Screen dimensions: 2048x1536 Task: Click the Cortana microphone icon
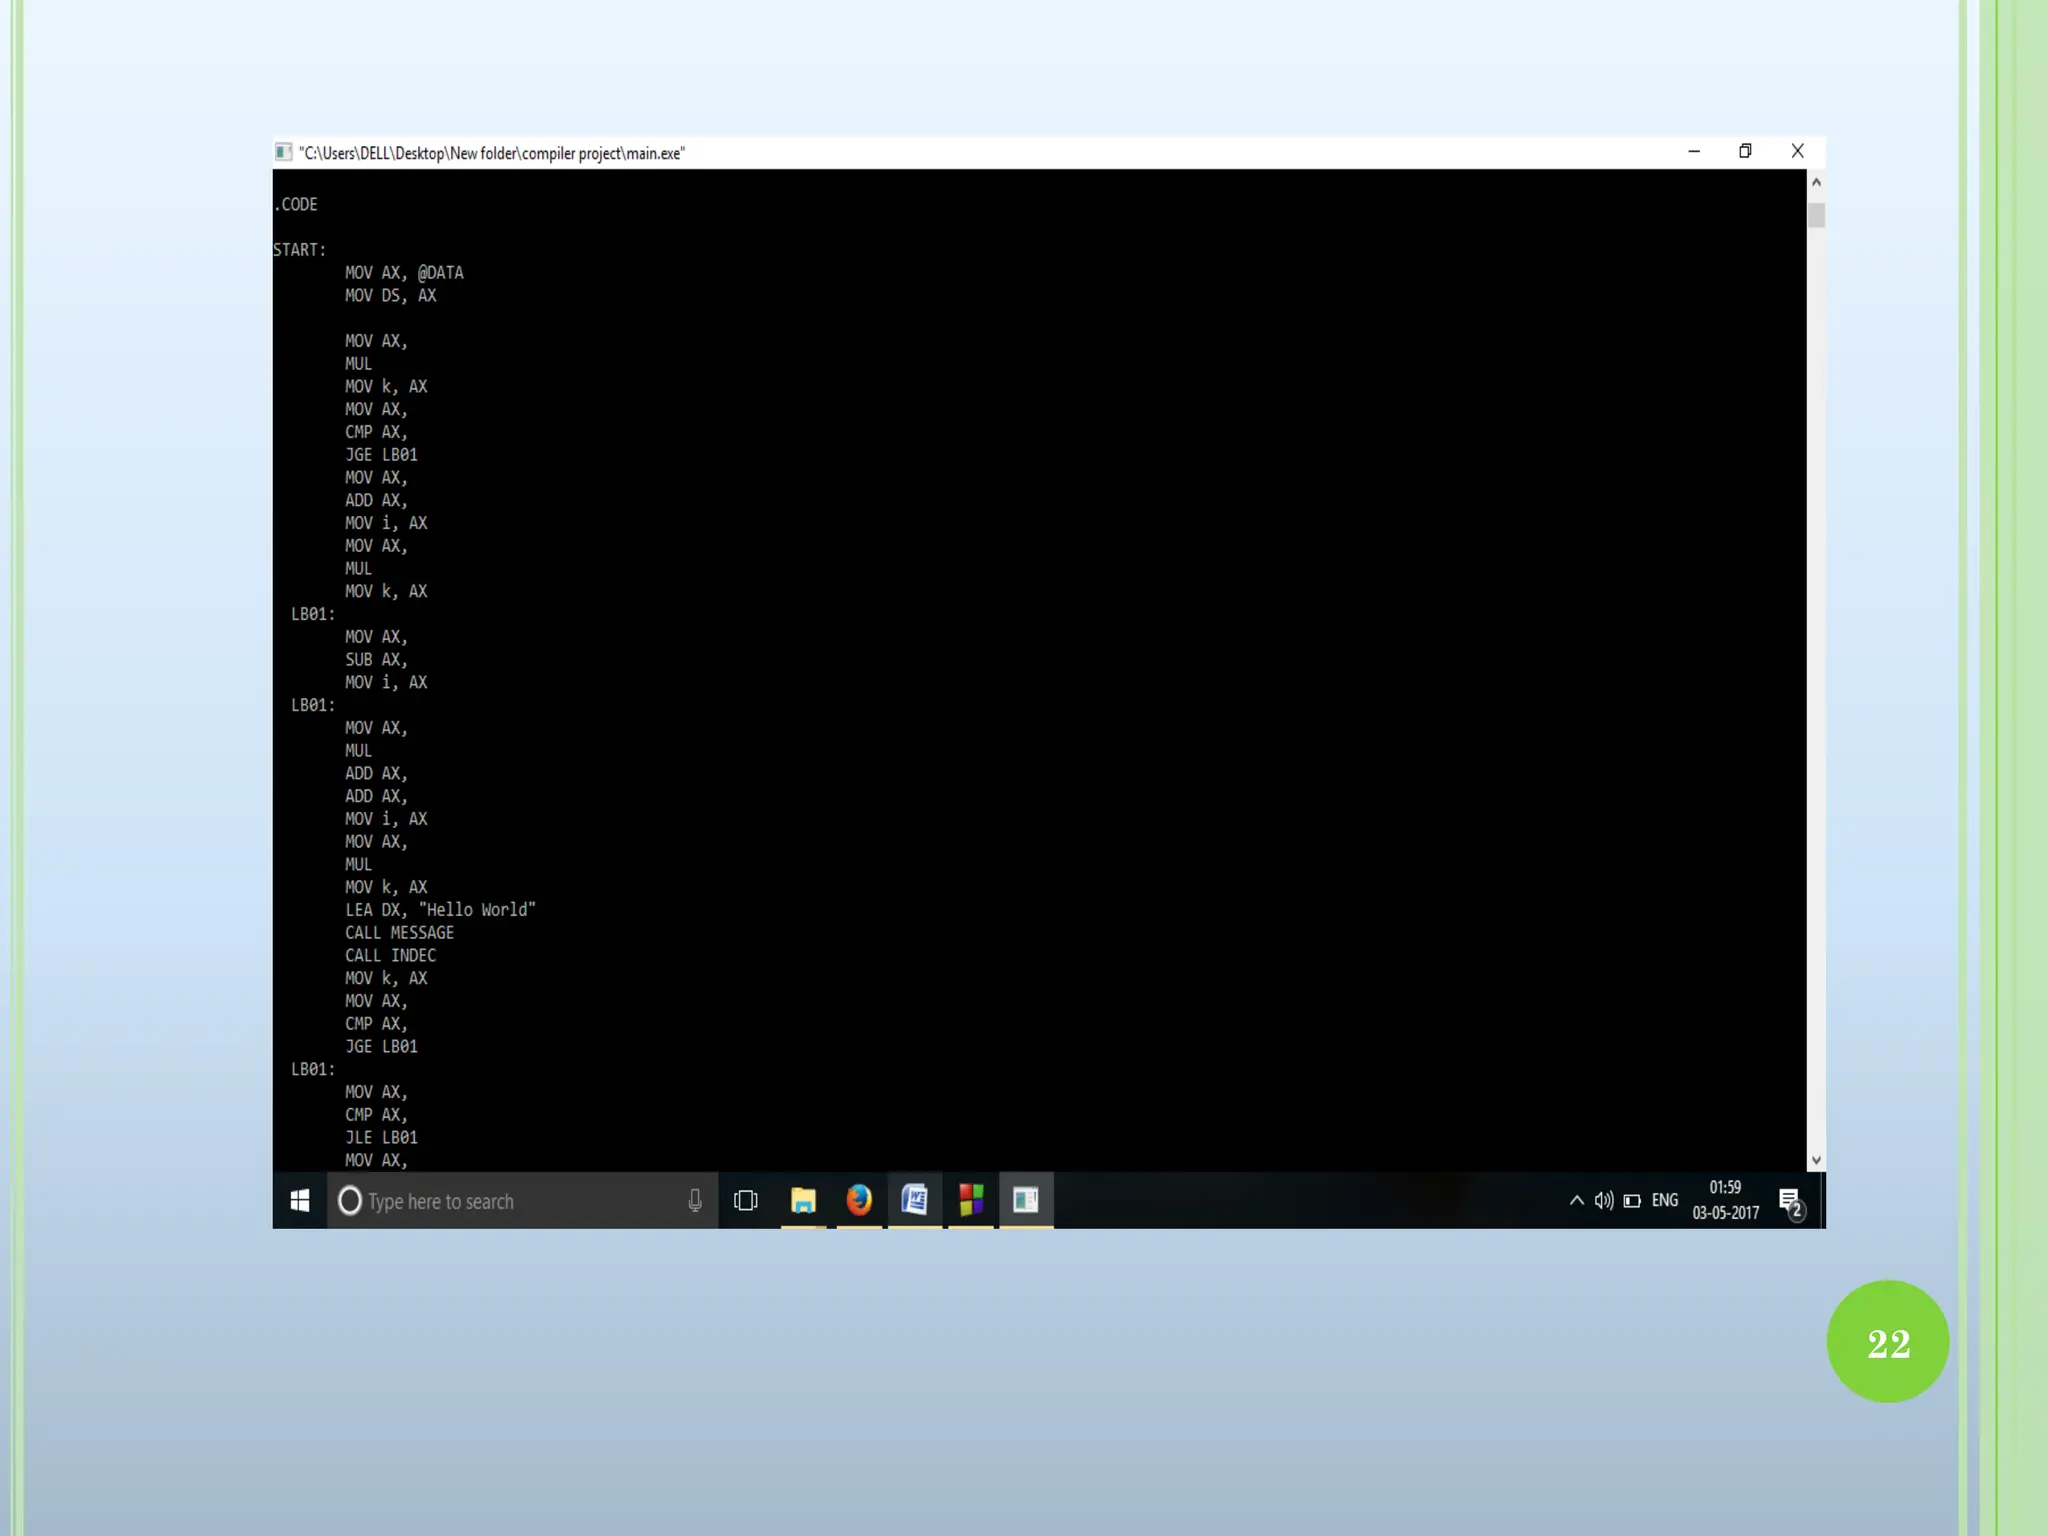click(695, 1201)
